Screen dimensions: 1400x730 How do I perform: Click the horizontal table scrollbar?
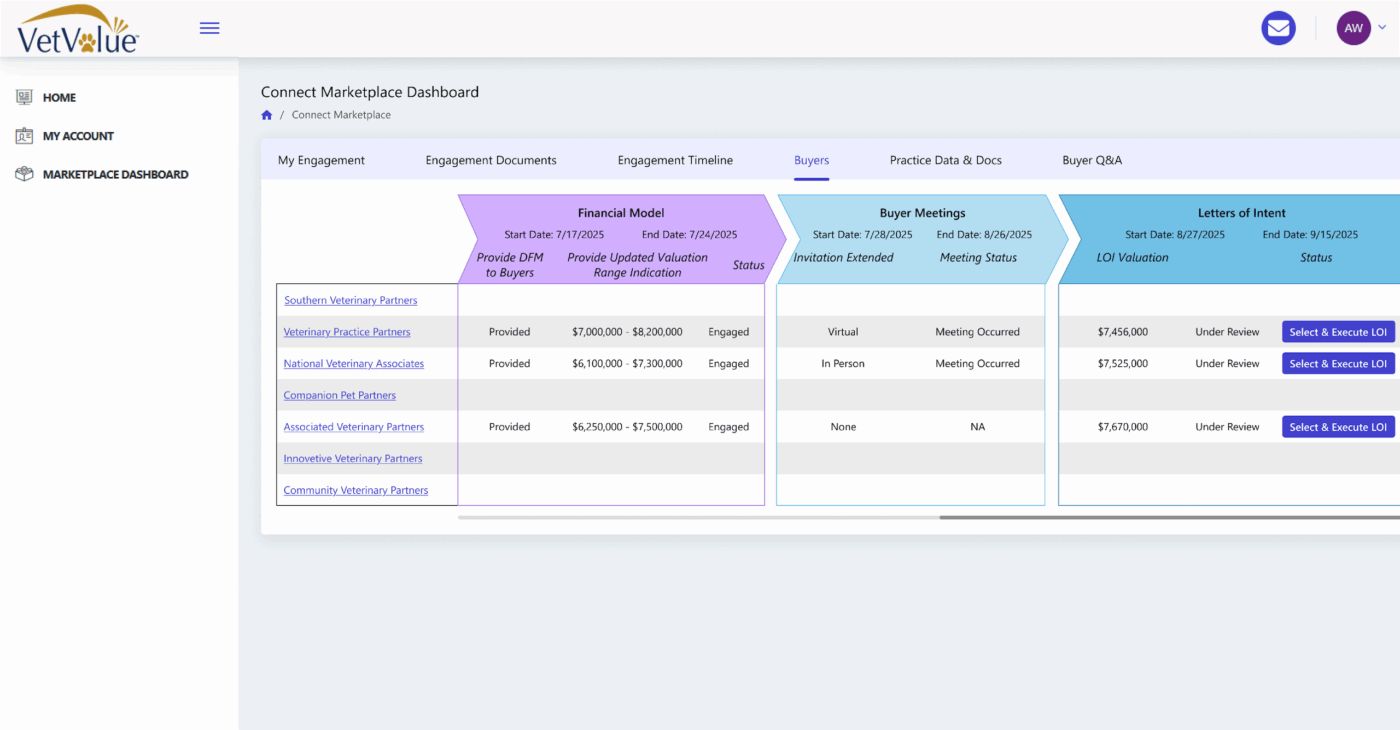[1168, 517]
